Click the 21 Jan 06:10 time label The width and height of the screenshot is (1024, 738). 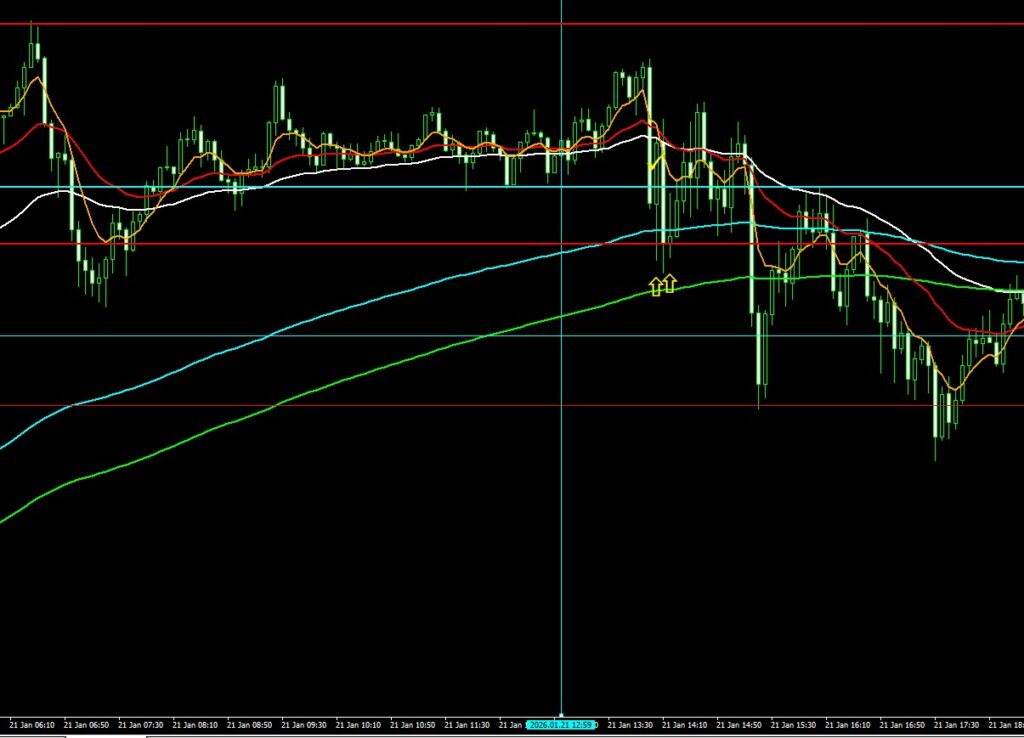click(x=30, y=724)
